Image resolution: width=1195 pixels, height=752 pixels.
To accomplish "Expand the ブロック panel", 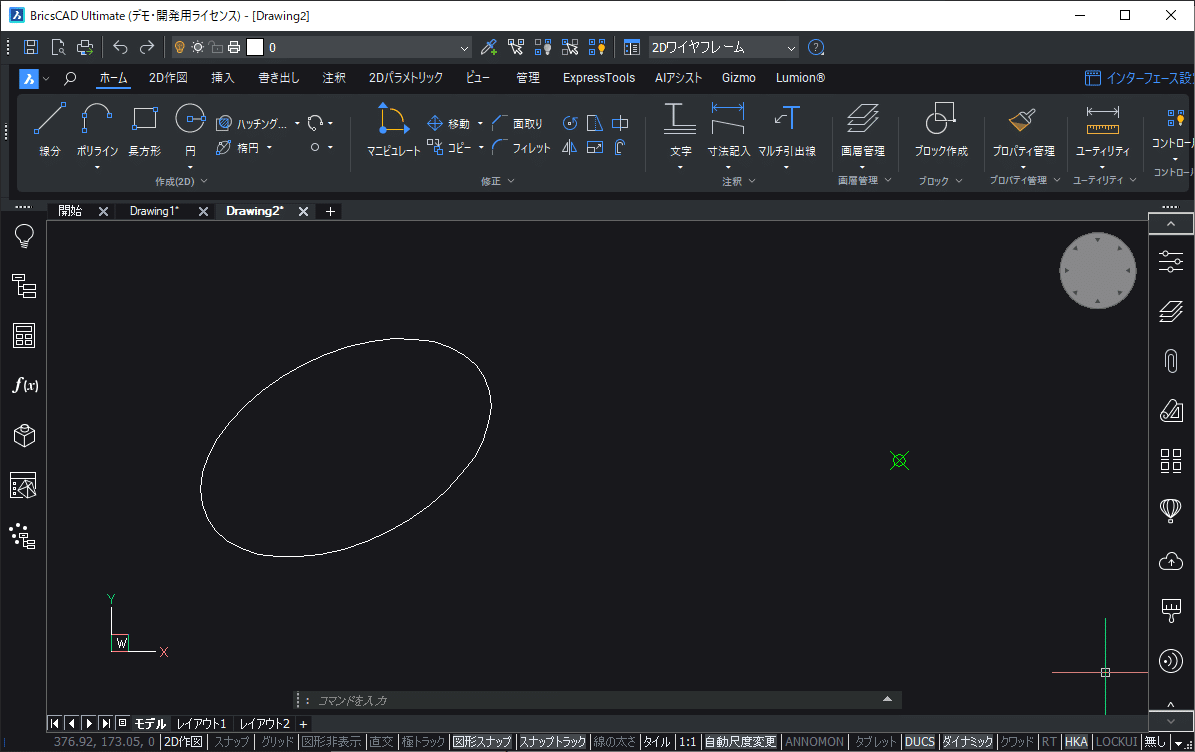I will pyautogui.click(x=940, y=181).
